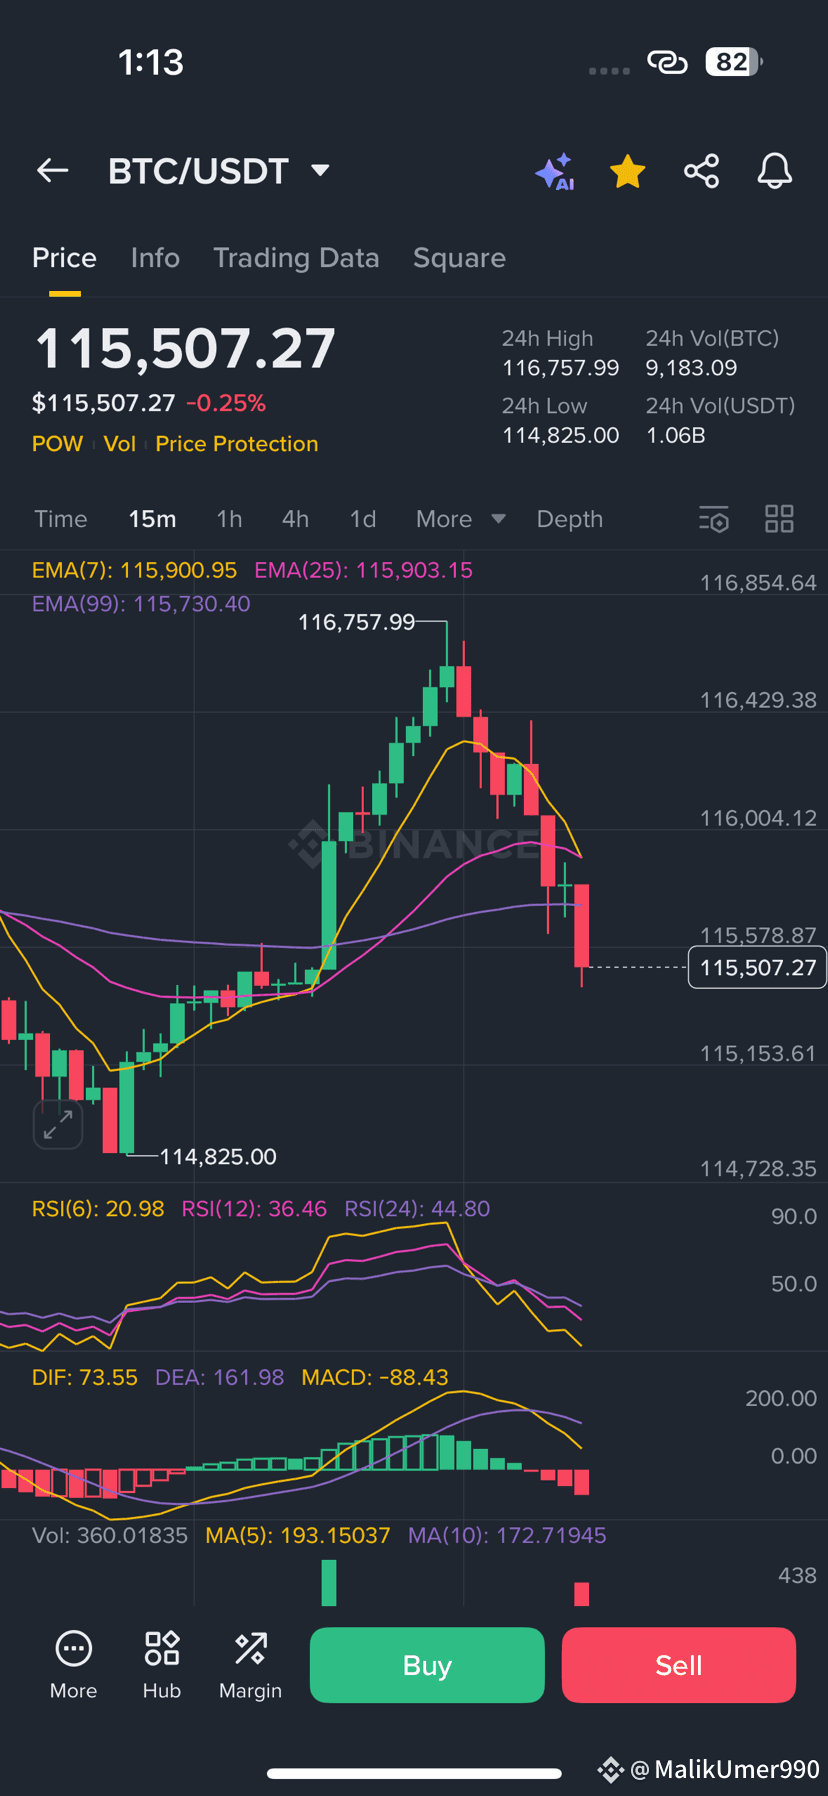The width and height of the screenshot is (828, 1796).
Task: Tap the battery indicator in status bar
Action: click(734, 62)
